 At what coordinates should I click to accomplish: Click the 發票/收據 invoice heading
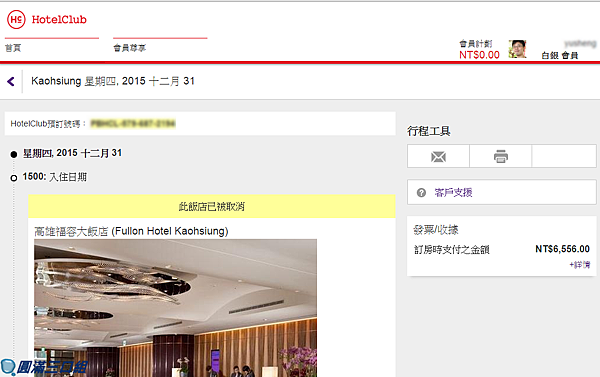pyautogui.click(x=436, y=230)
